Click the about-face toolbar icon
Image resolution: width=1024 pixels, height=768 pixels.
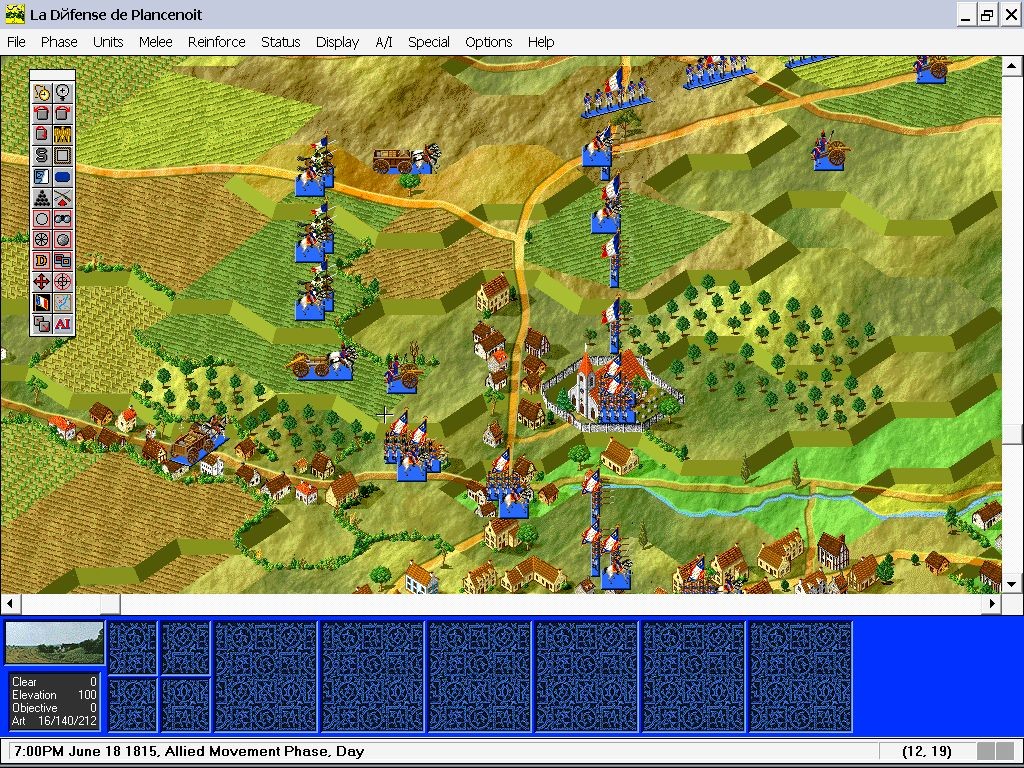click(42, 135)
